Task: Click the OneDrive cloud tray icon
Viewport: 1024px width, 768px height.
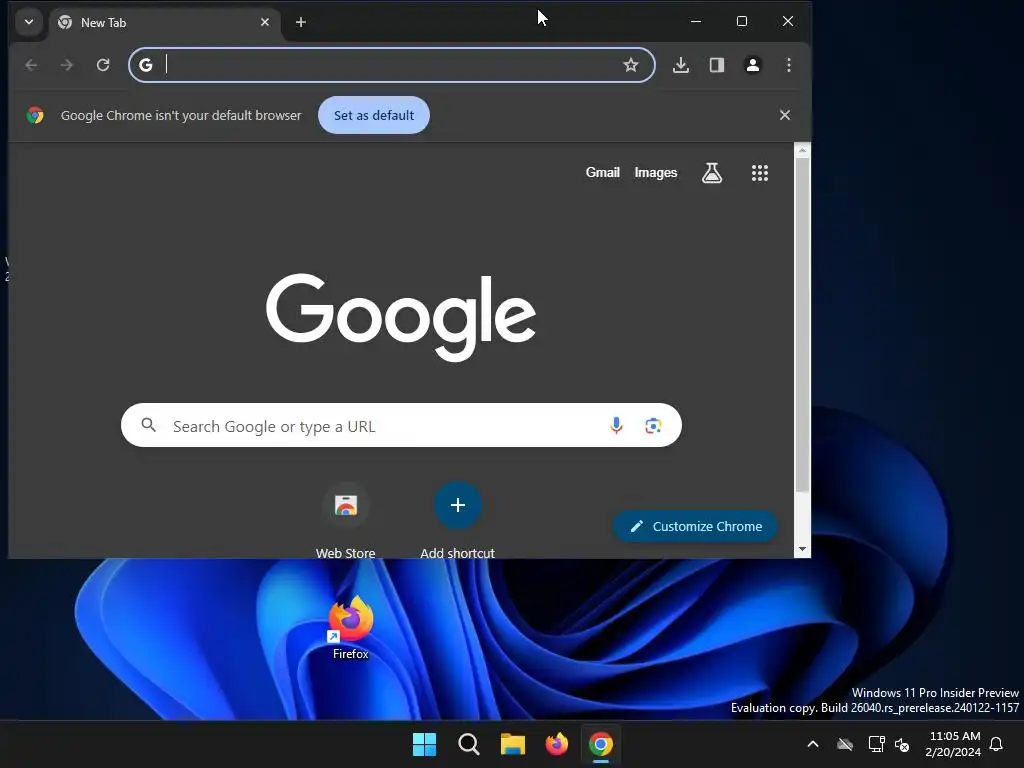Action: [845, 744]
